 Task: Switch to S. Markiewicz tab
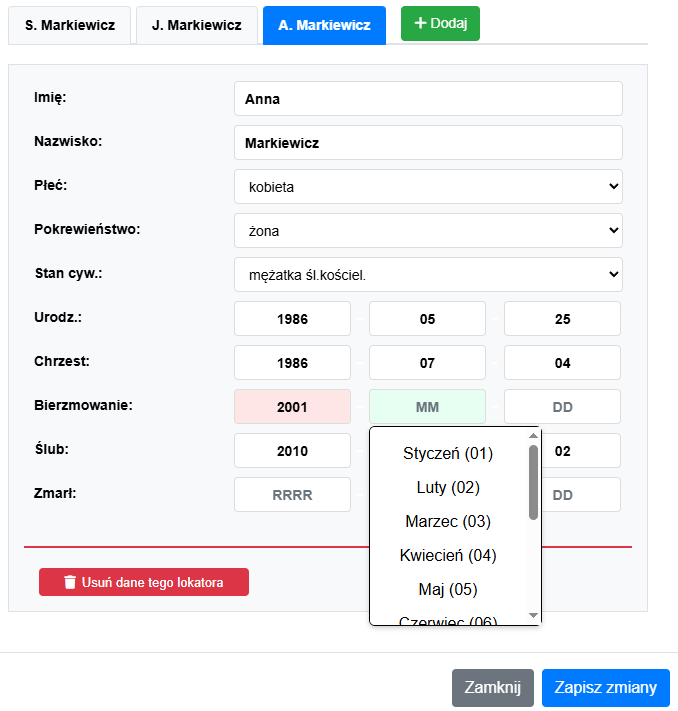(70, 26)
